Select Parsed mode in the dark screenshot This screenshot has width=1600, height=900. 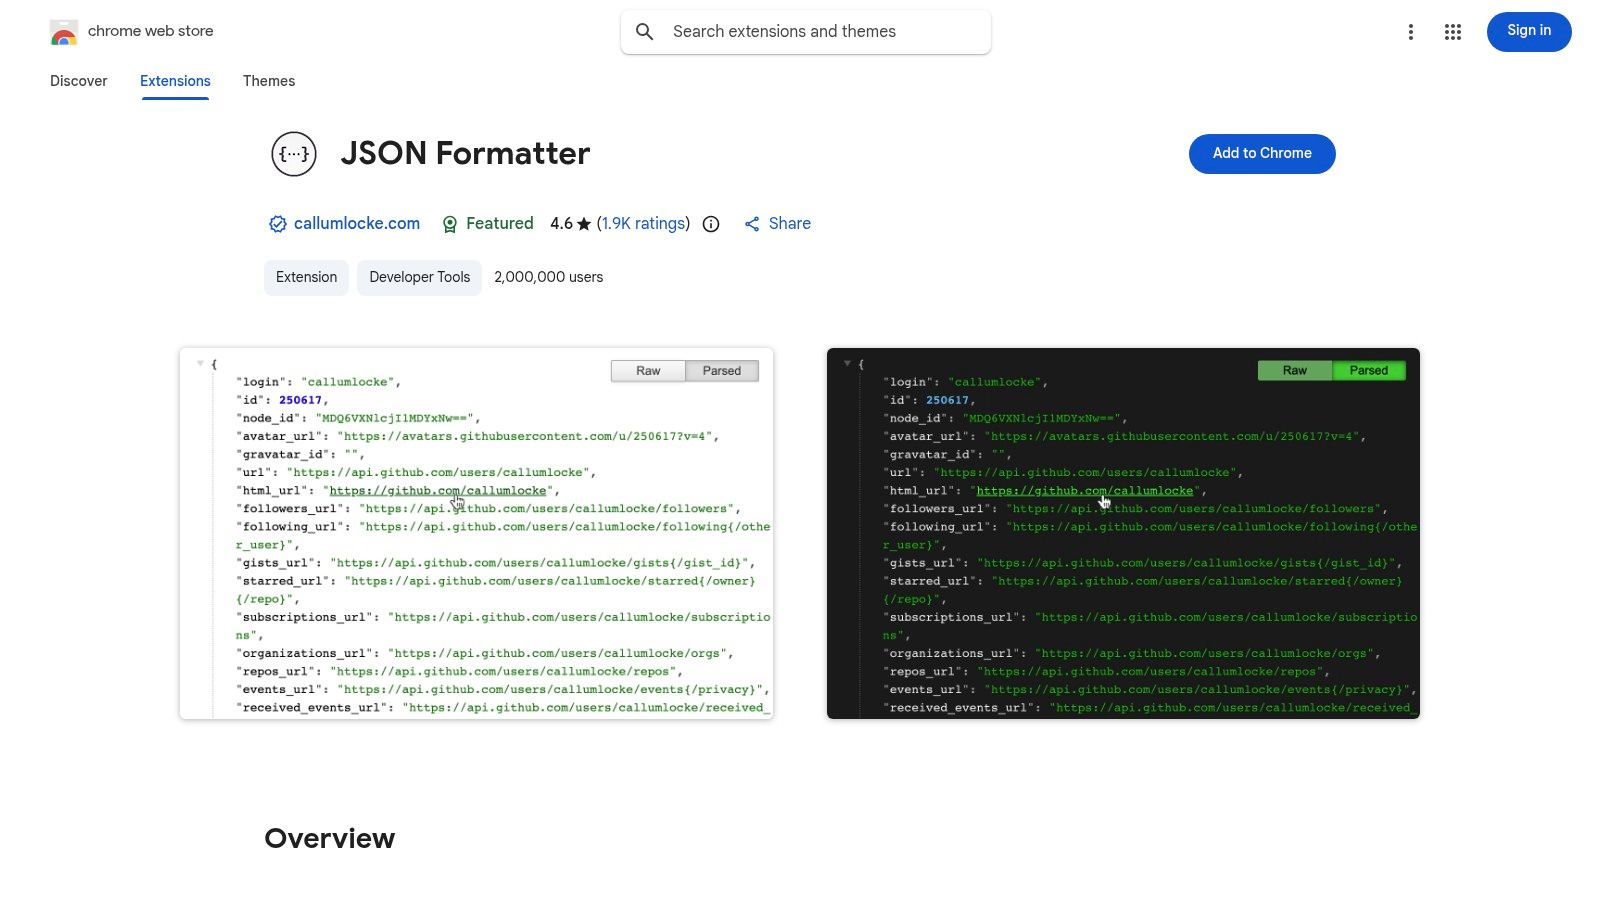[1368, 370]
